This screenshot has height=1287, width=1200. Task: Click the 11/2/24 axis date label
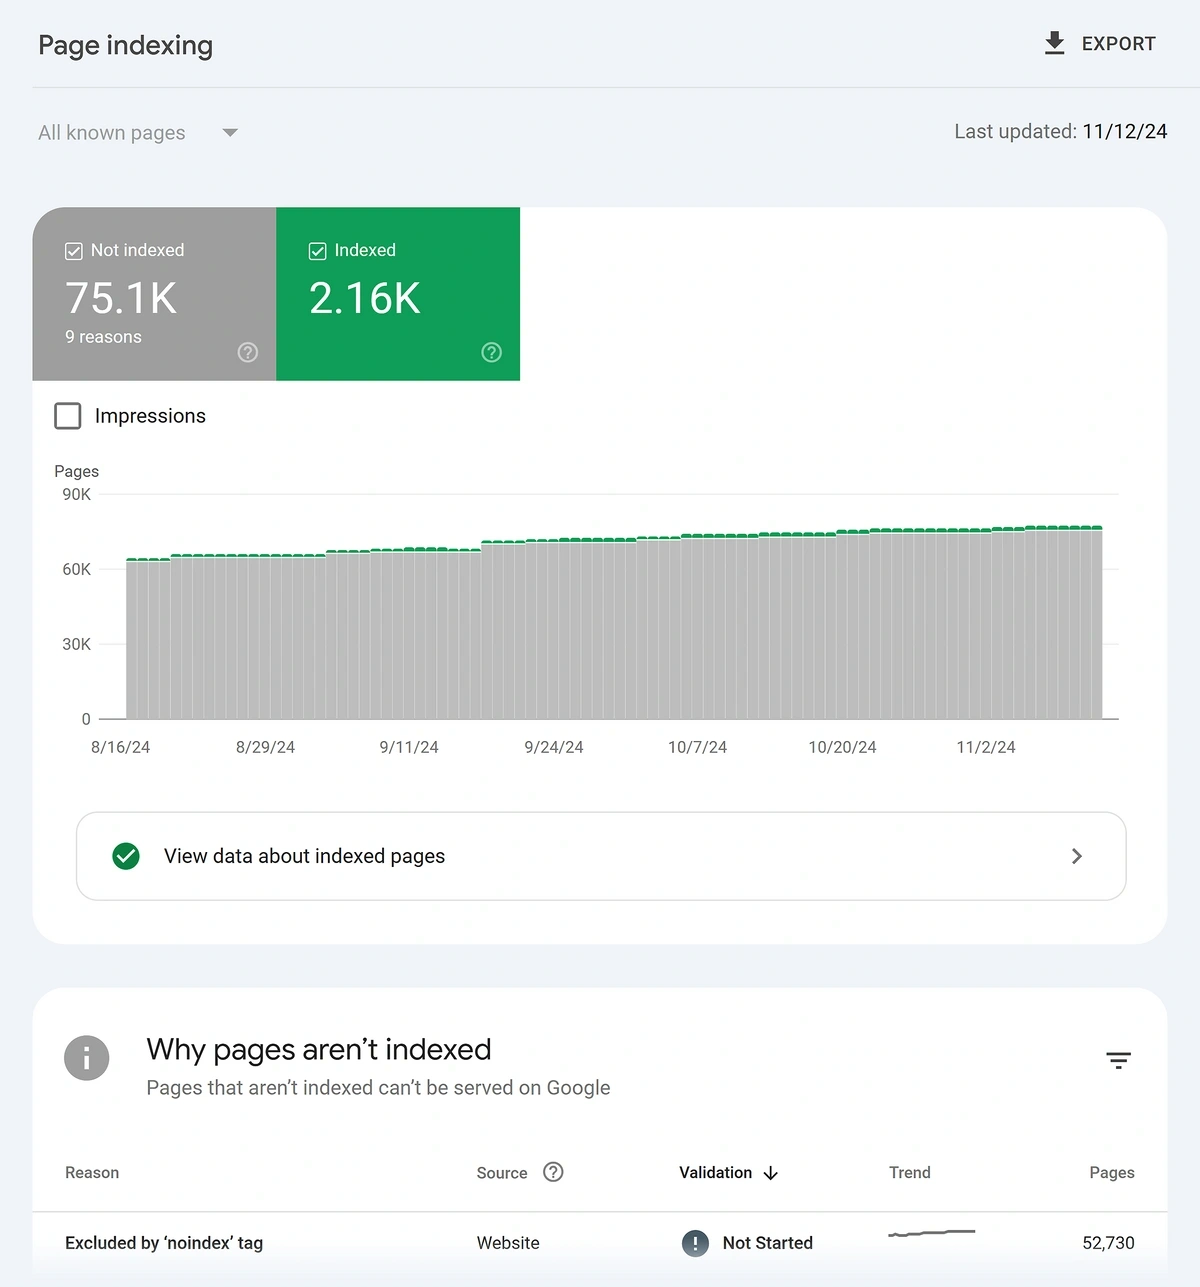pyautogui.click(x=986, y=747)
